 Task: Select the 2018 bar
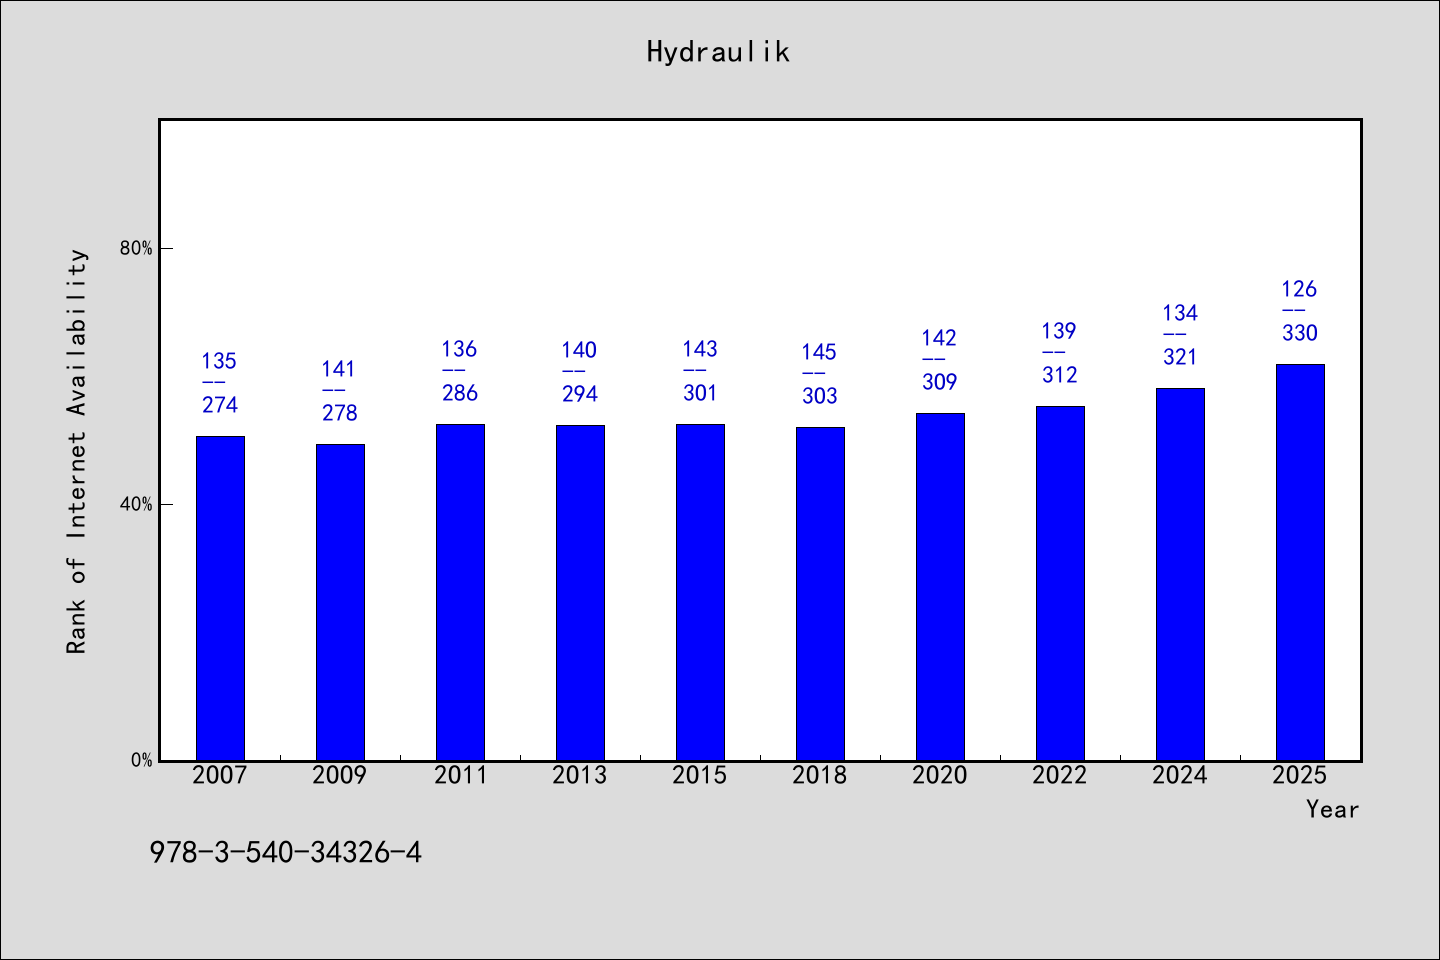tap(820, 594)
